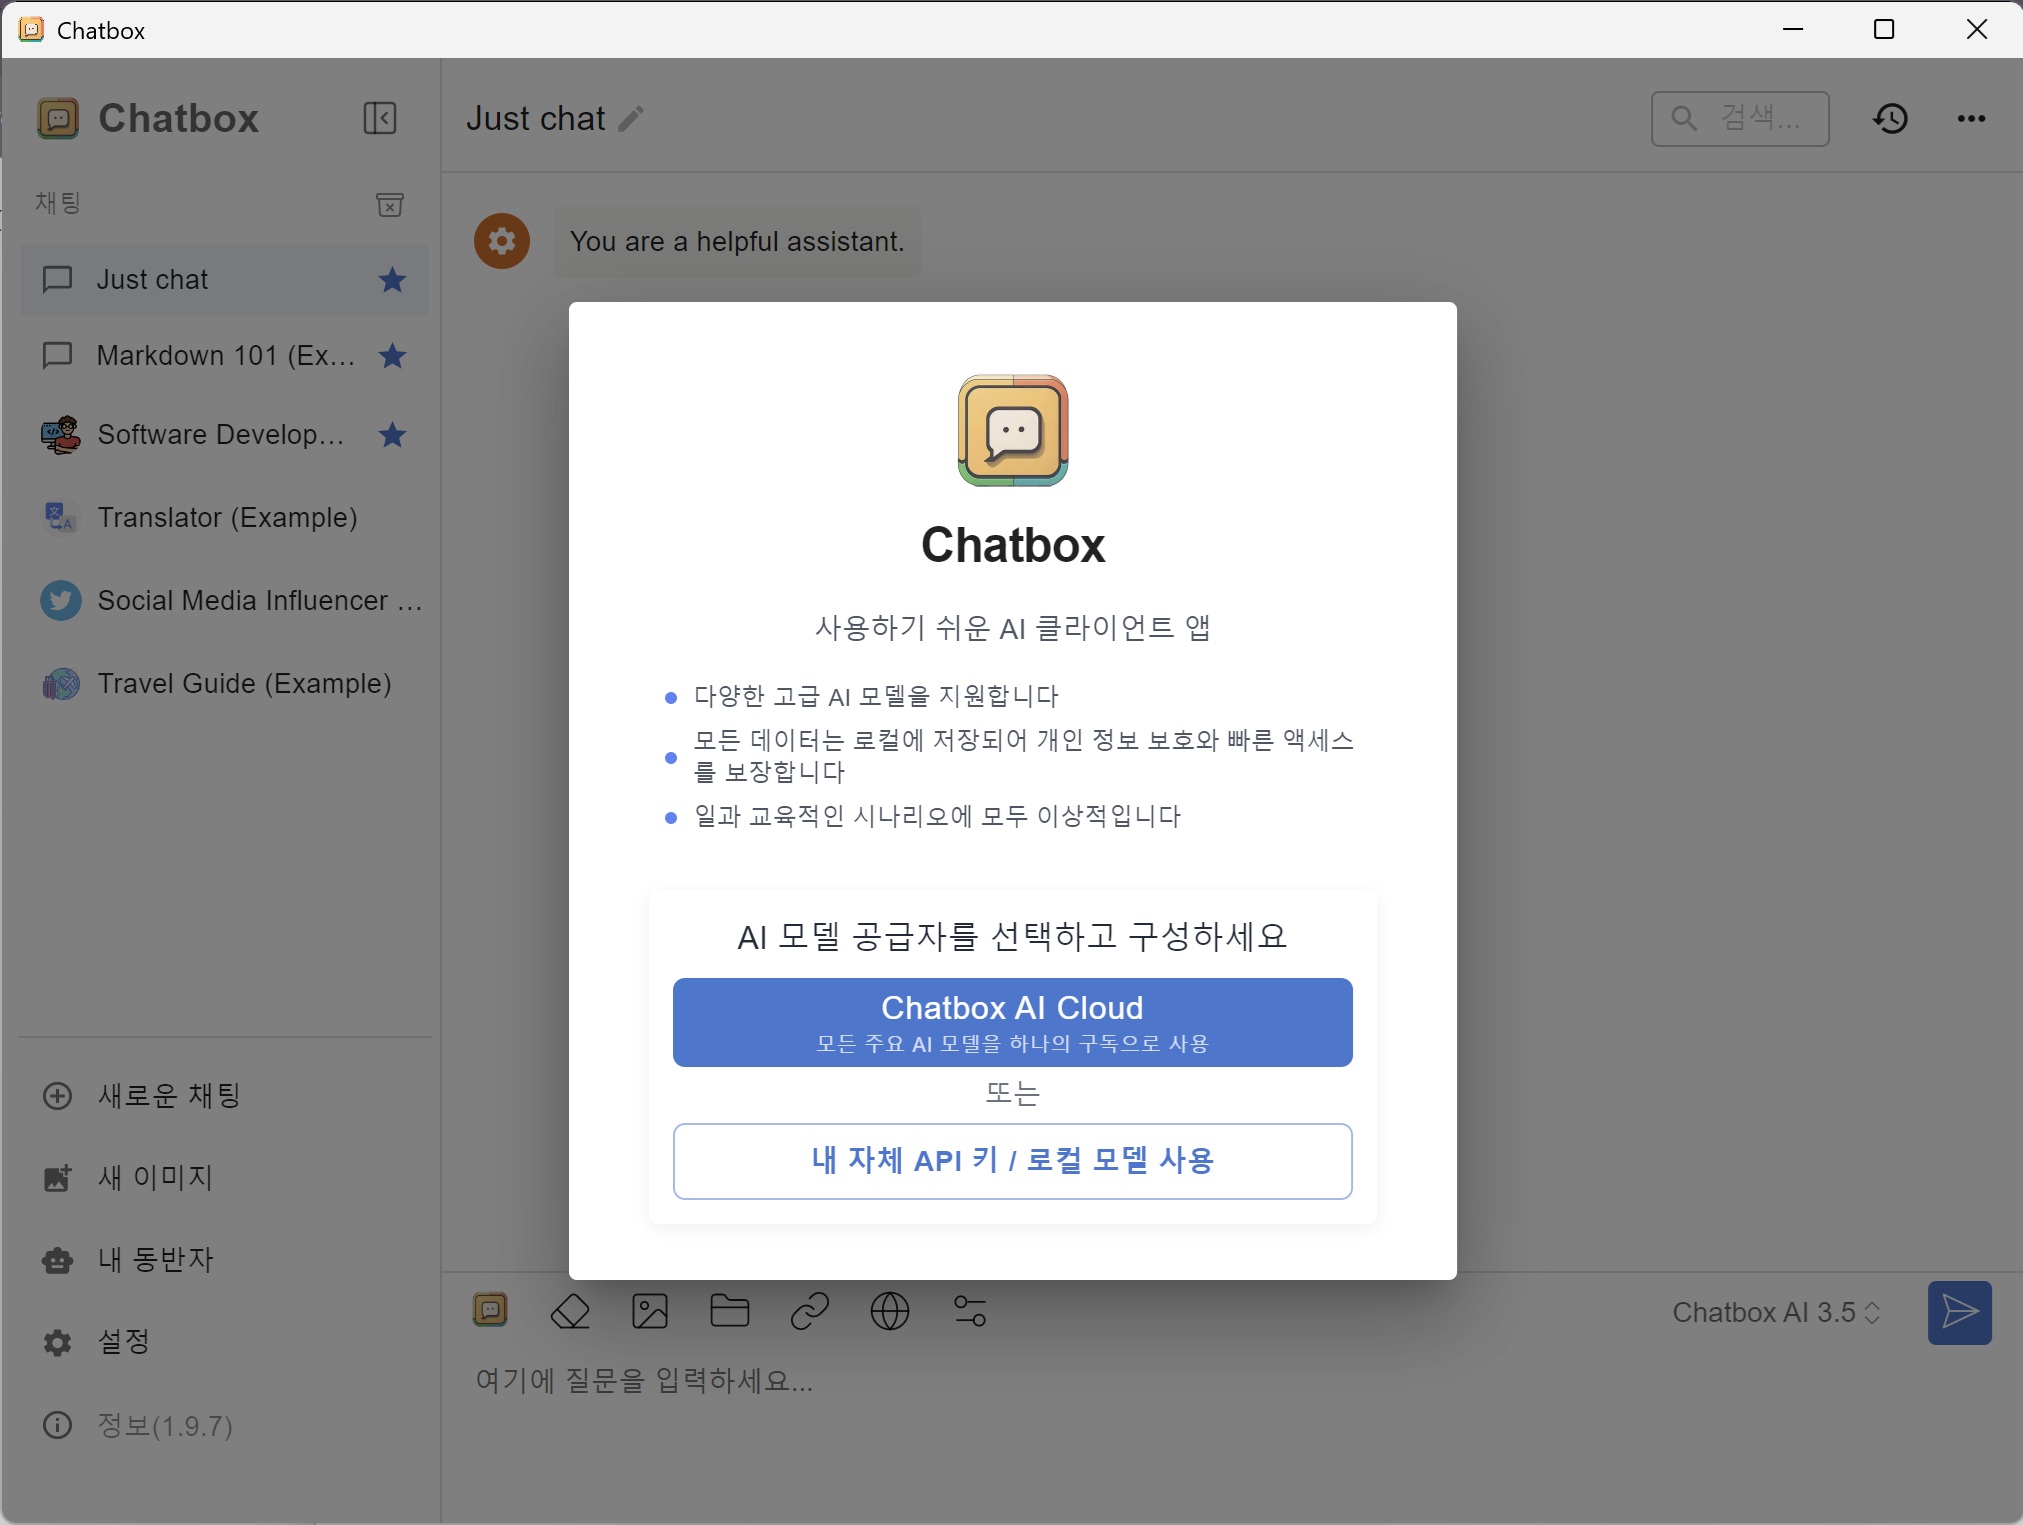2023x1525 pixels.
Task: Select use my own API key / local model
Action: point(1012,1161)
